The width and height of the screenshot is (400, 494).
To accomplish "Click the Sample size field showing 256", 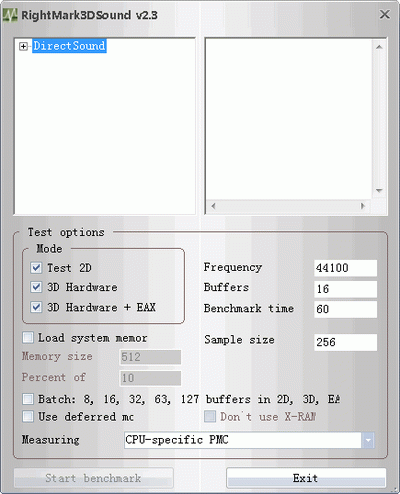I will click(345, 342).
